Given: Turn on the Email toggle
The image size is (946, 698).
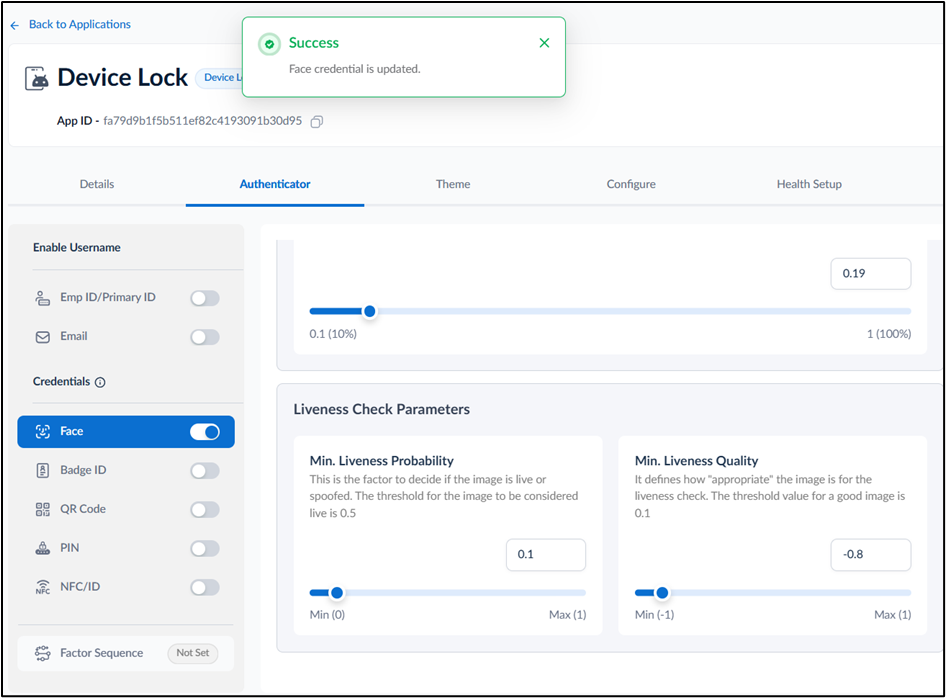Looking at the screenshot, I should click(x=205, y=337).
